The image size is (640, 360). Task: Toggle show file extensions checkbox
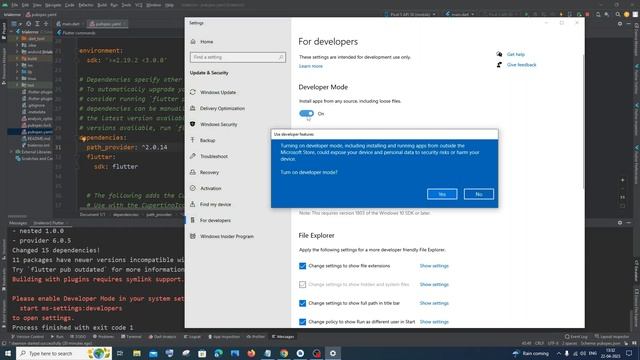point(302,266)
